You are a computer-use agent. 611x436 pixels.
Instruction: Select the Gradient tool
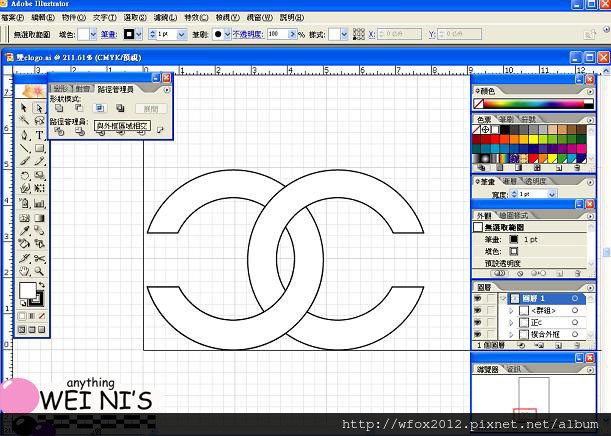(x=39, y=218)
